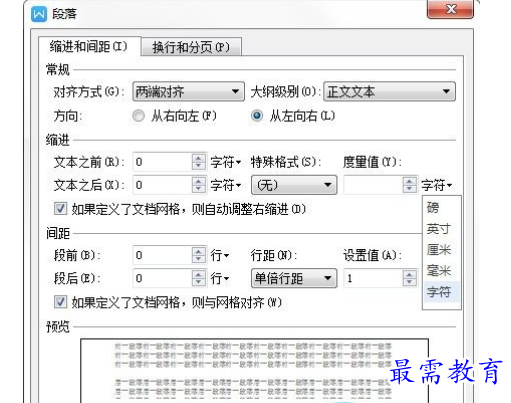
Task: Decrease the 度量值 with down arrow
Action: (410, 189)
